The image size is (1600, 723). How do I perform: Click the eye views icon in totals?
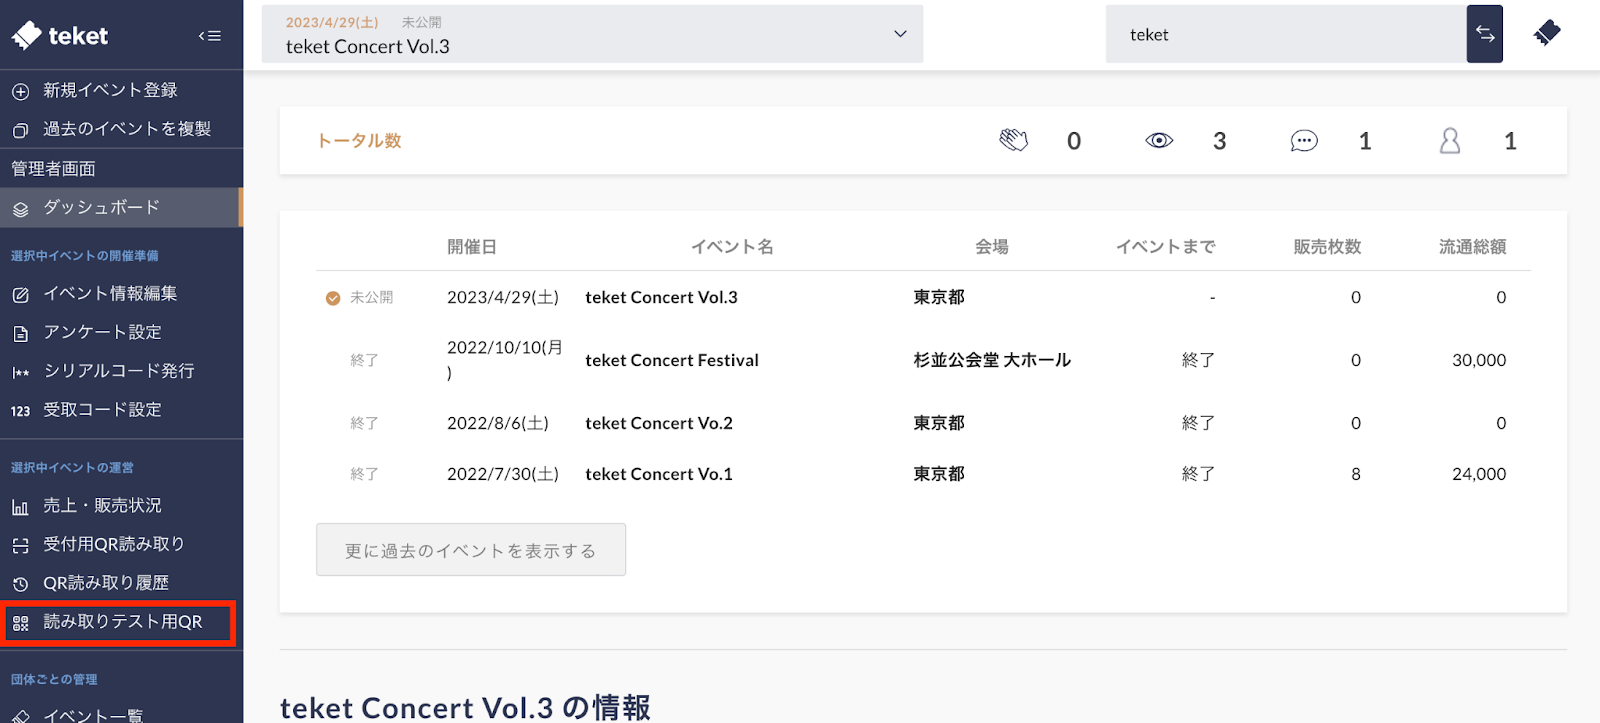coord(1159,141)
